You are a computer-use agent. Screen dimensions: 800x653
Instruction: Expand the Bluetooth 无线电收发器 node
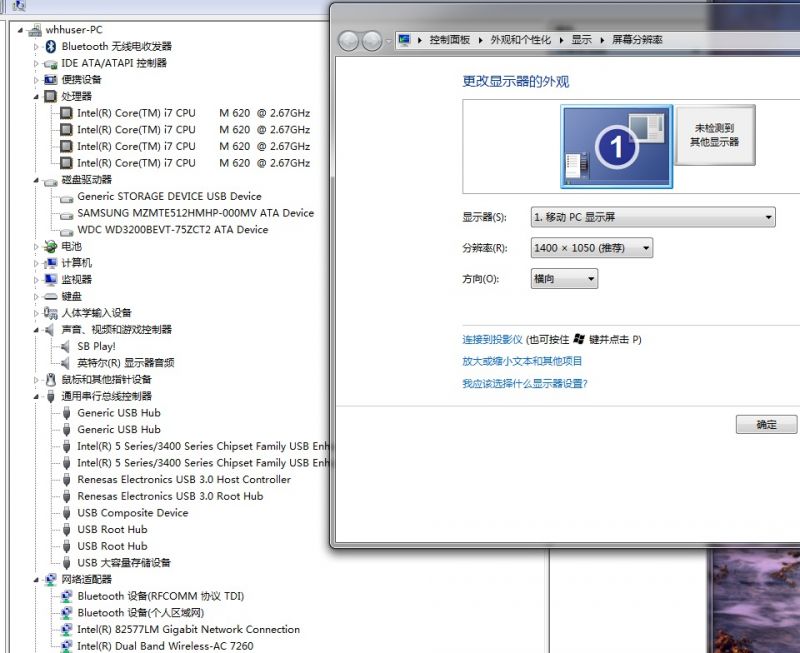(36, 47)
